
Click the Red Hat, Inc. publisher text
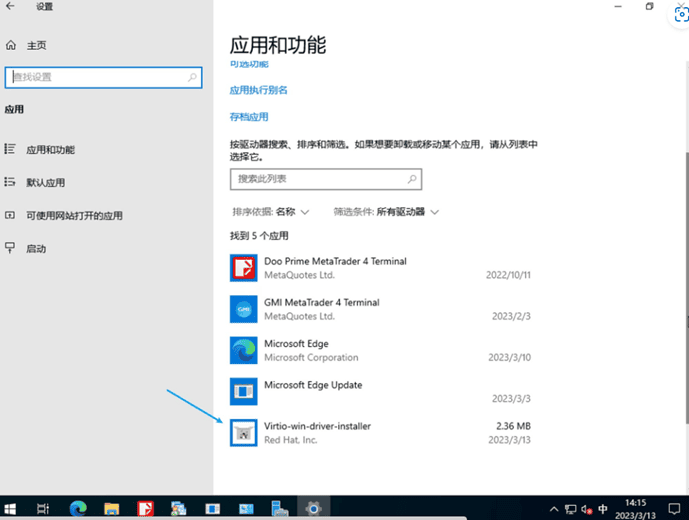click(290, 440)
